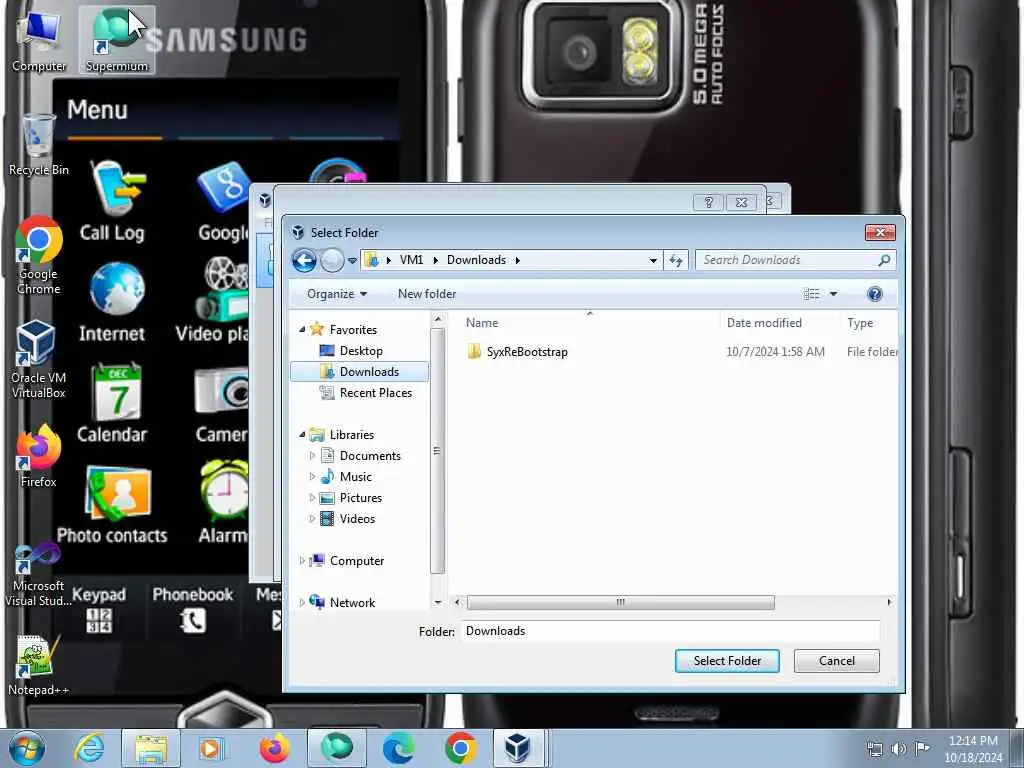Open Firefox desktop shortcut

[39, 456]
